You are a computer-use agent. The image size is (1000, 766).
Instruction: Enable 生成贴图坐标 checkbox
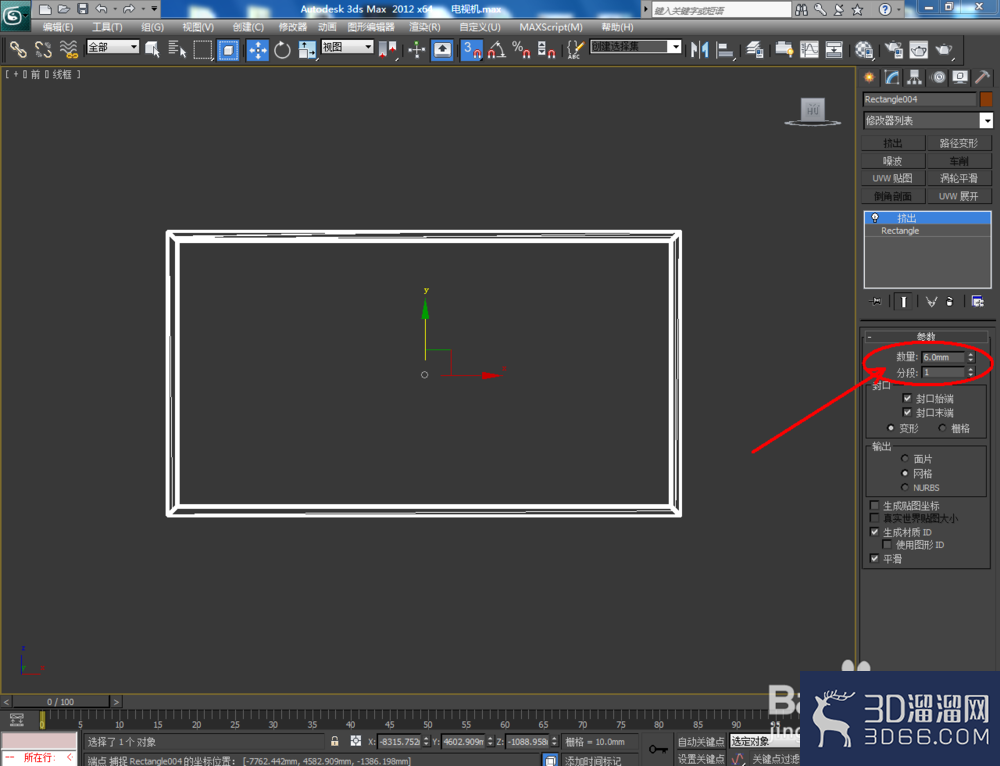coord(874,505)
